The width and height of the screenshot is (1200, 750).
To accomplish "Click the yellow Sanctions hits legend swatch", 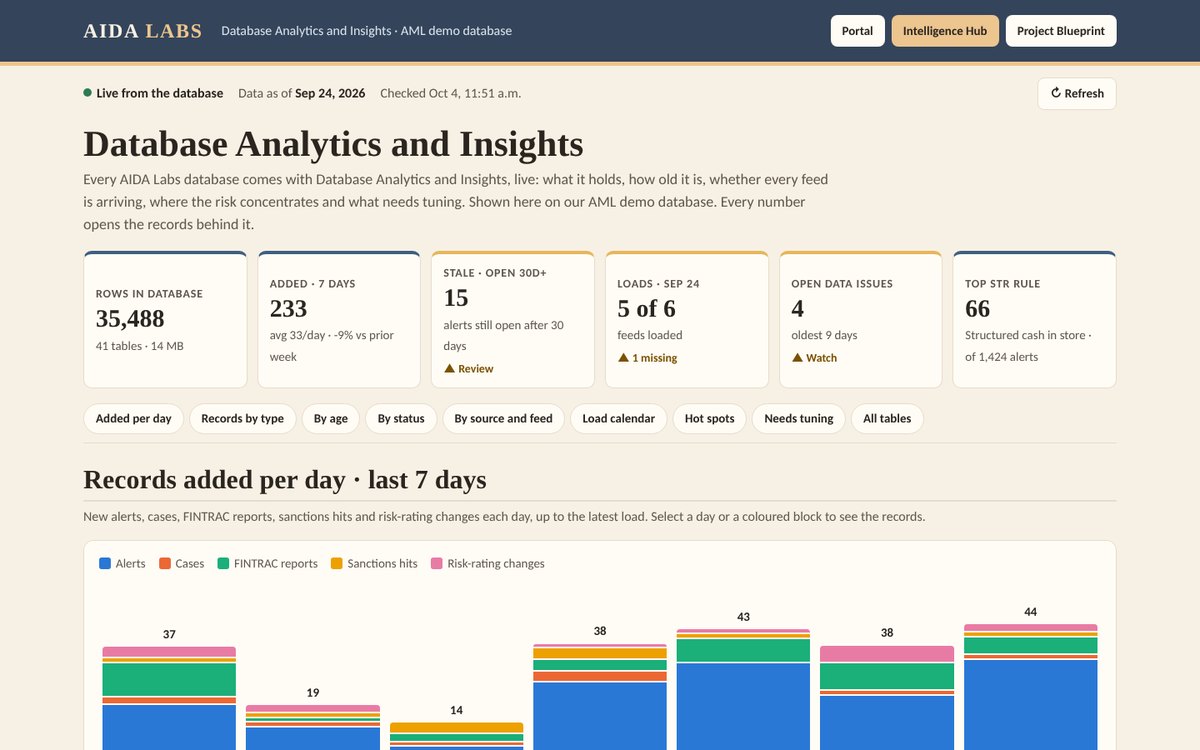I will point(337,564).
